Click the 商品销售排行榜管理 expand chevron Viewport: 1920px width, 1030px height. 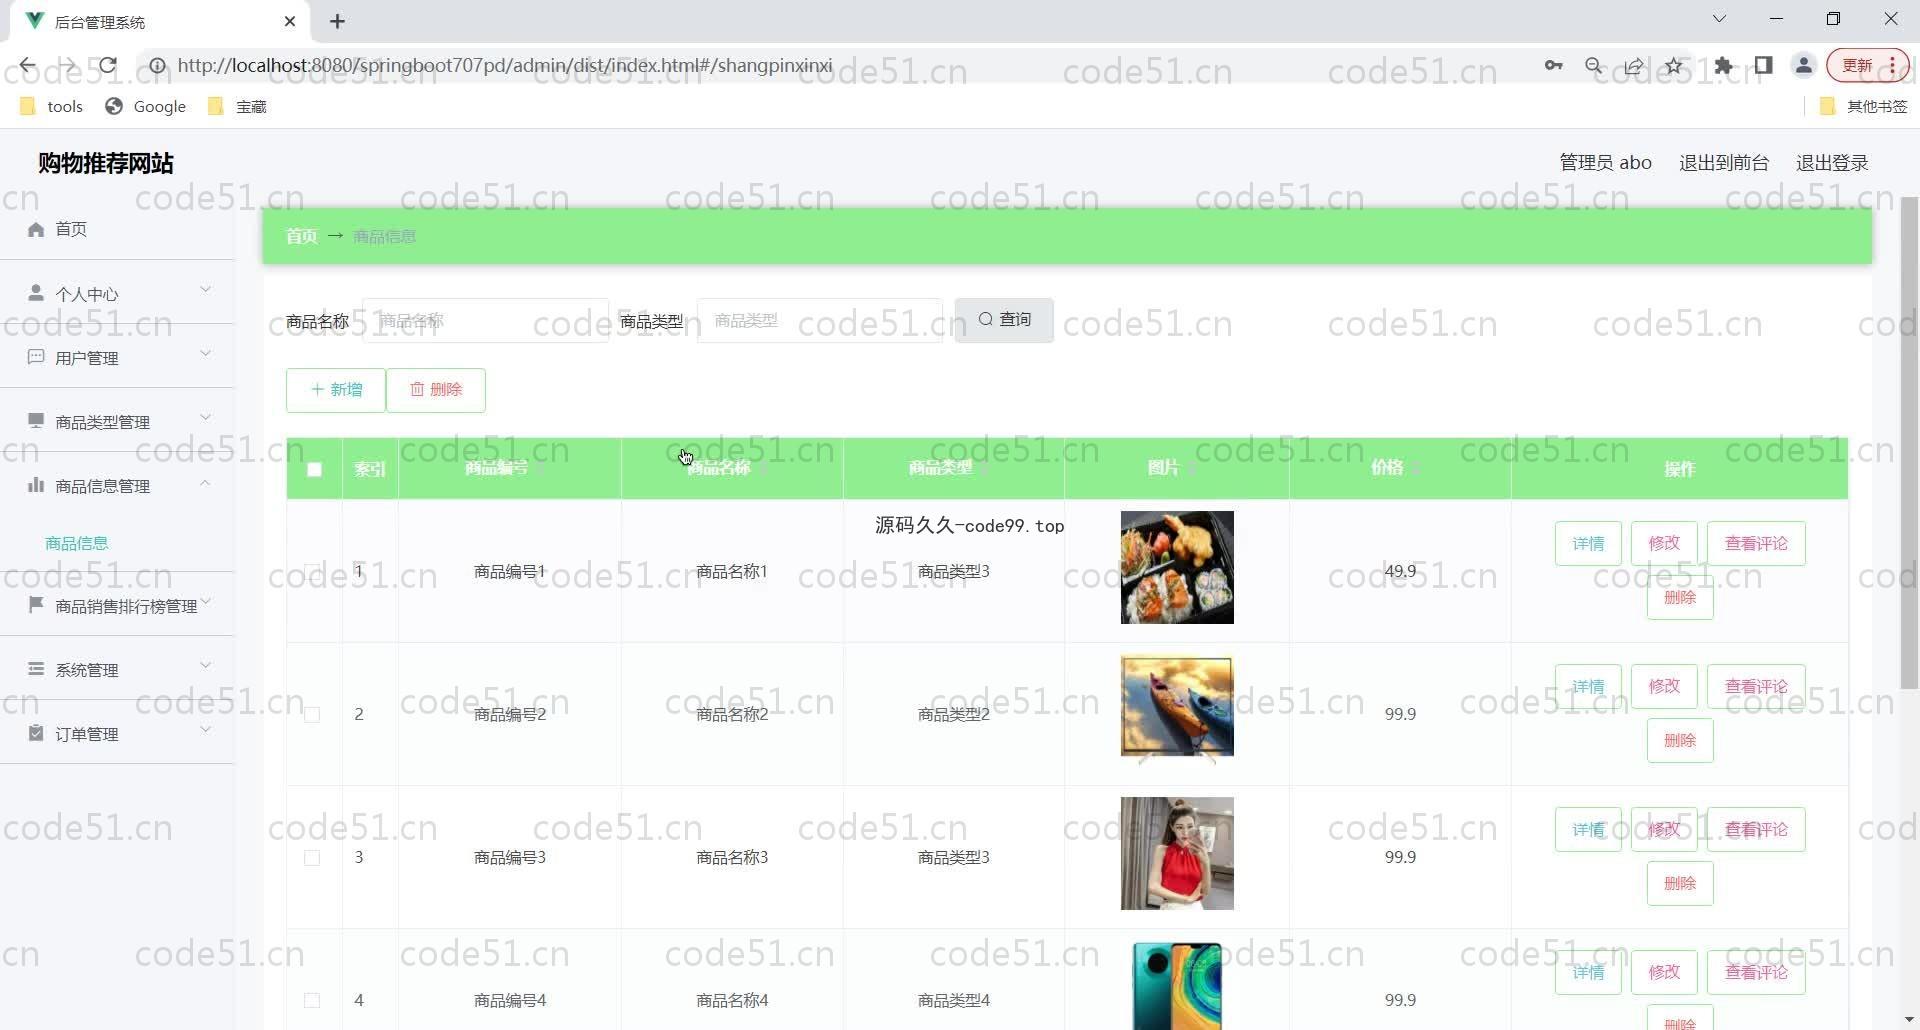pos(206,602)
